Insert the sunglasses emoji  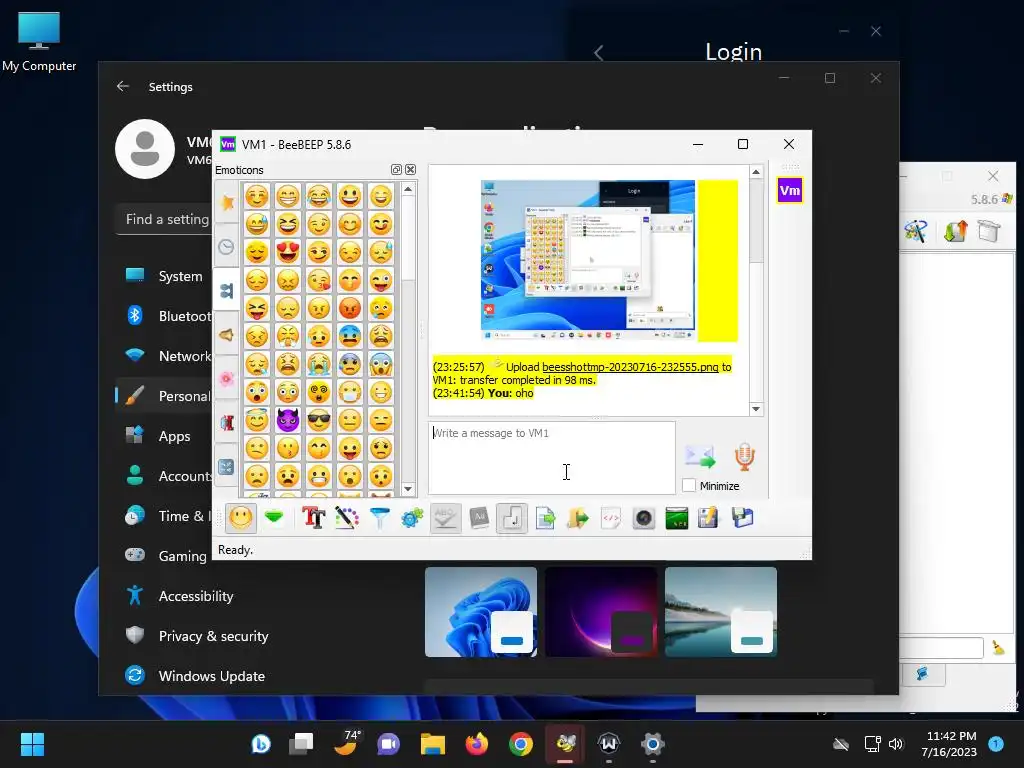click(x=319, y=420)
